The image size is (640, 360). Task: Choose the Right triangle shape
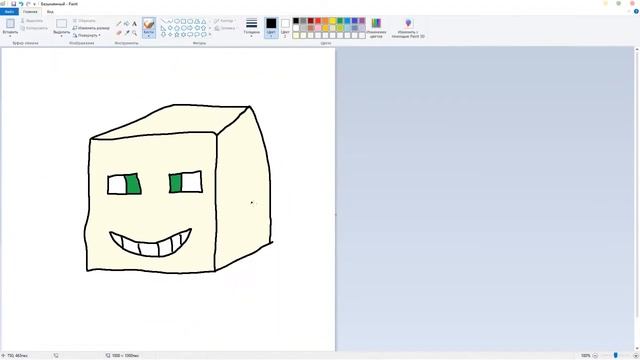[x=163, y=28]
